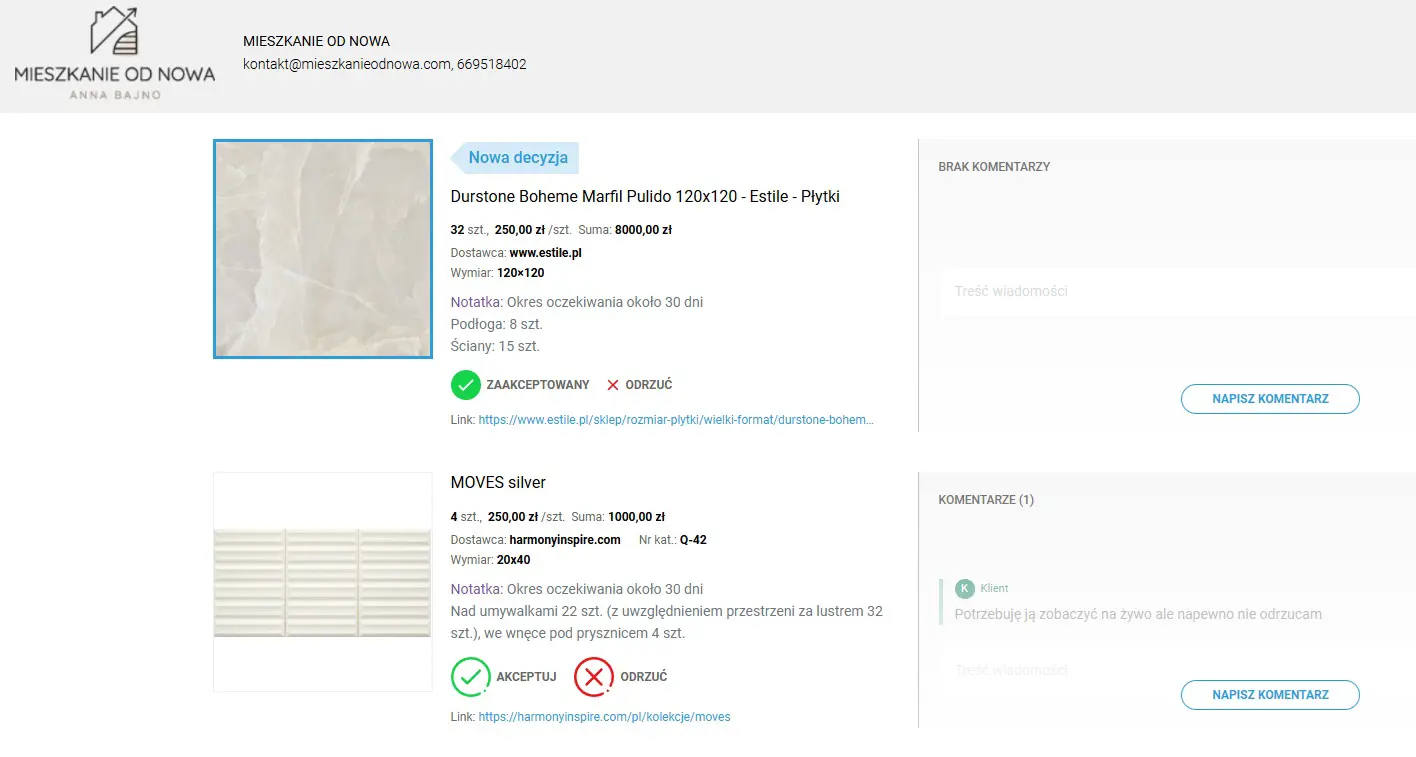Image resolution: width=1416 pixels, height=757 pixels.
Task: Click the contact email in the header
Action: pyautogui.click(x=346, y=64)
